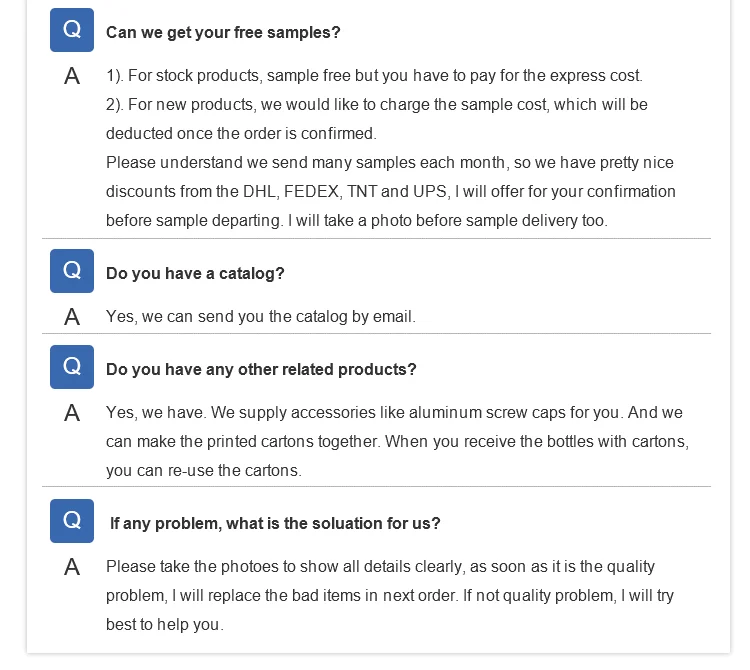Image resolution: width=750 pixels, height=670 pixels.
Task: Click the Q icon beside related products question
Action: pos(72,367)
